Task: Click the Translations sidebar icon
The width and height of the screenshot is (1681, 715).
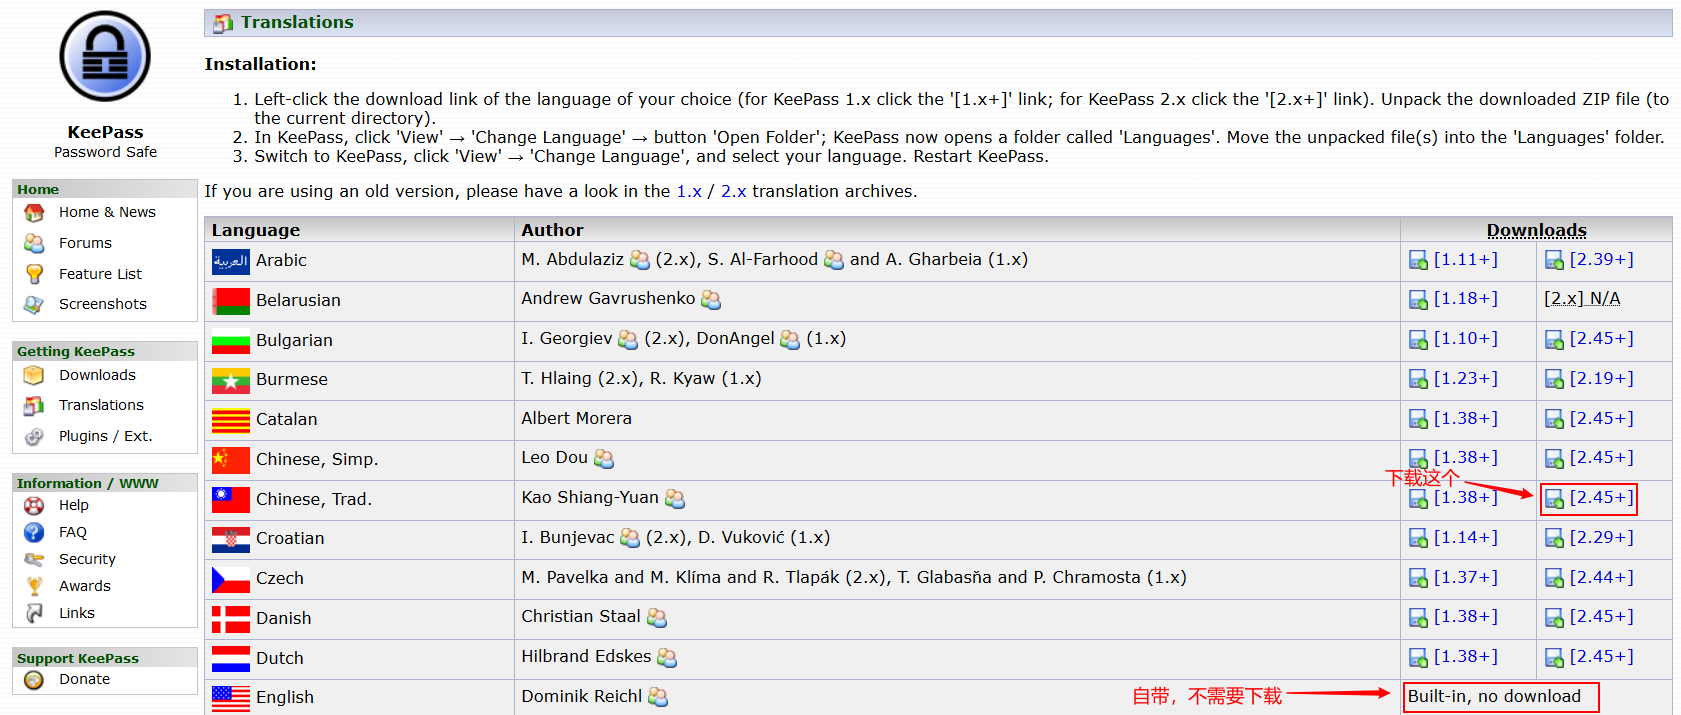Action: click(x=34, y=405)
